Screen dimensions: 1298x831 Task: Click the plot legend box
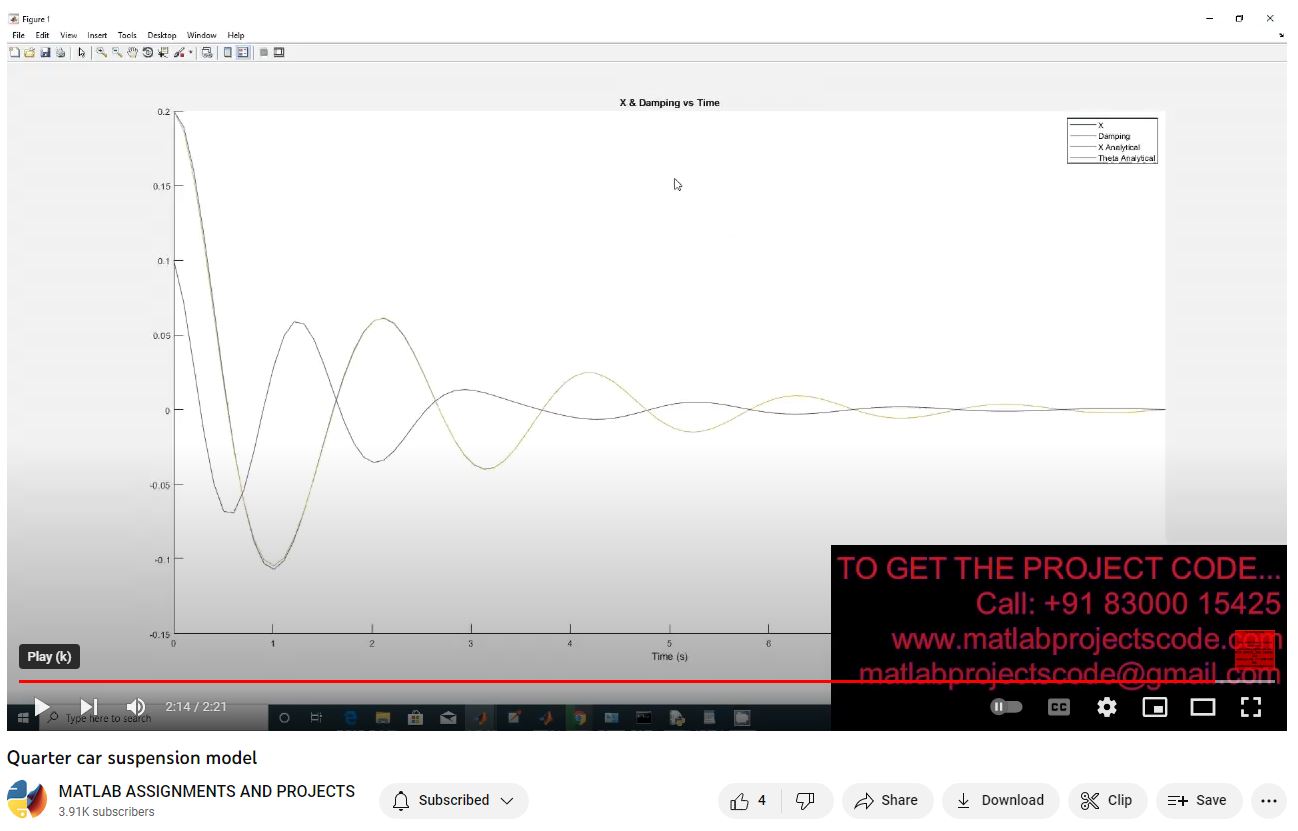tap(1112, 141)
